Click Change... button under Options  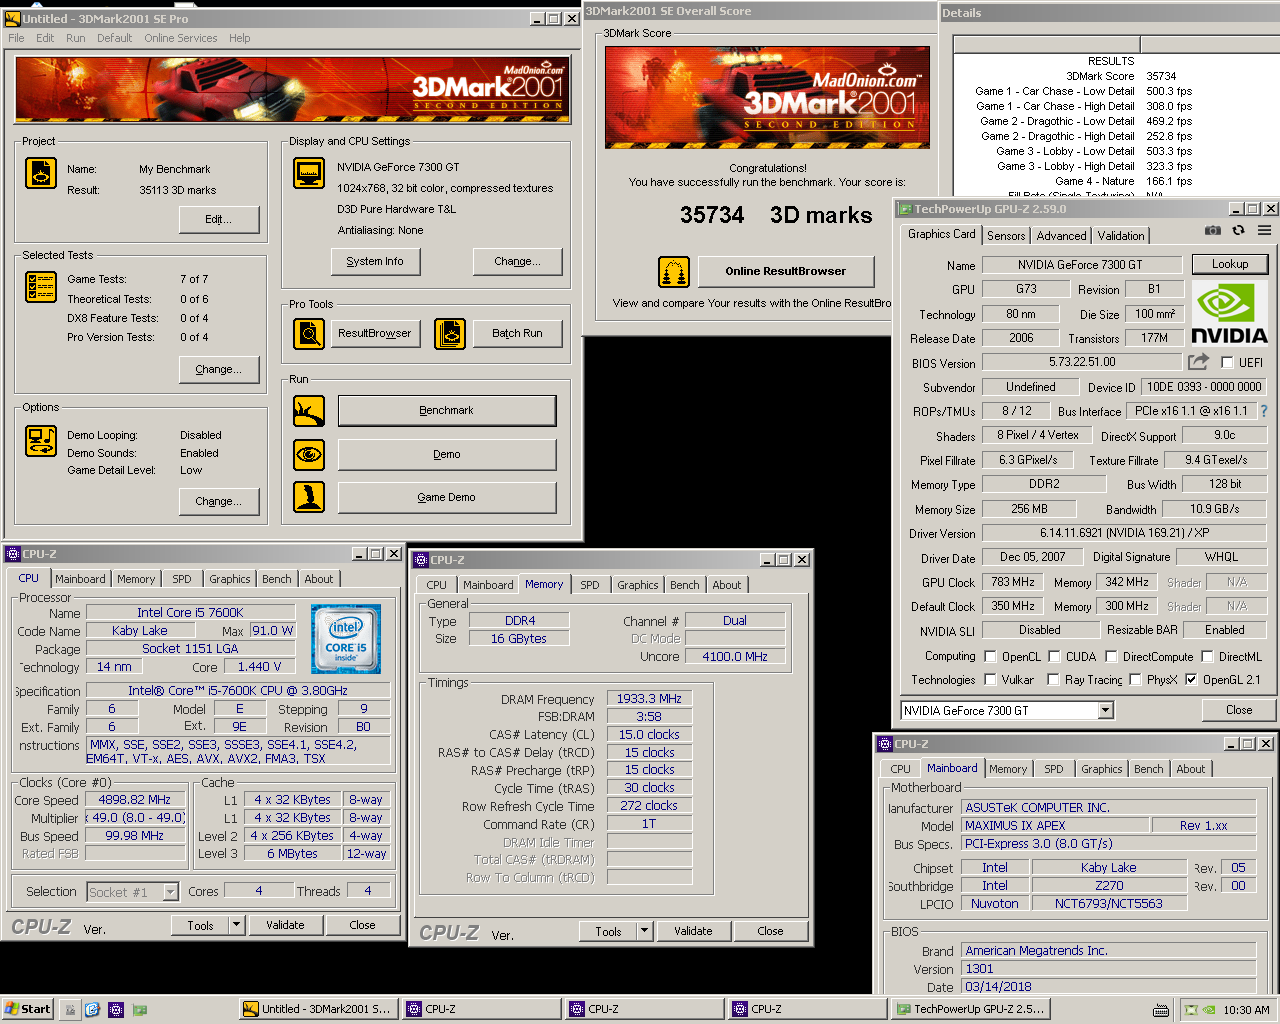pyautogui.click(x=218, y=501)
